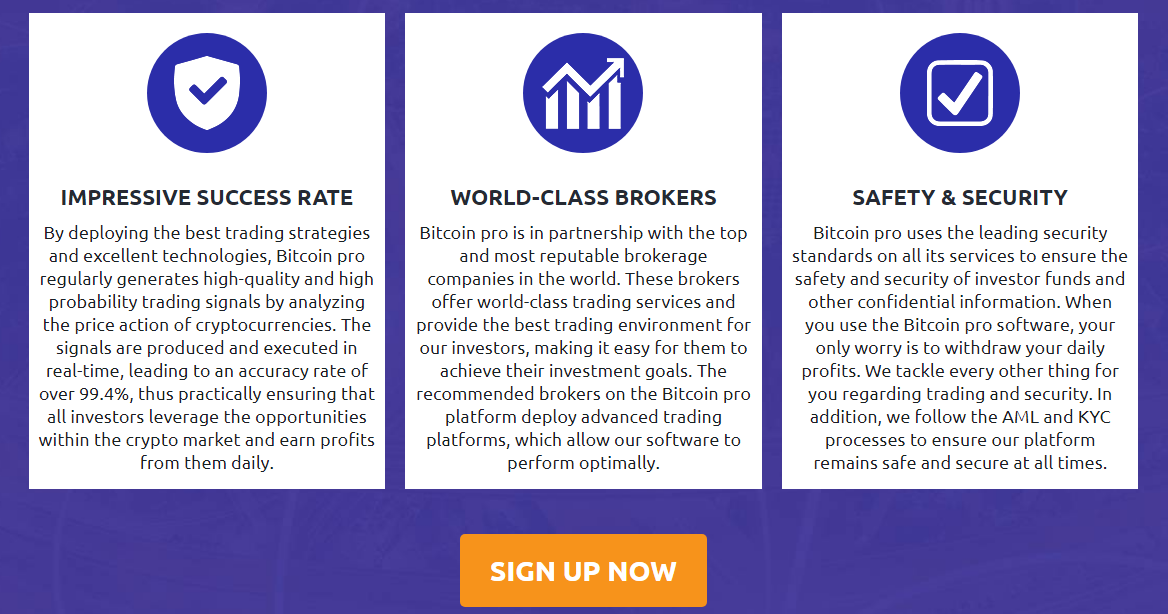Click the Impressive Success Rate card

pos(207,250)
